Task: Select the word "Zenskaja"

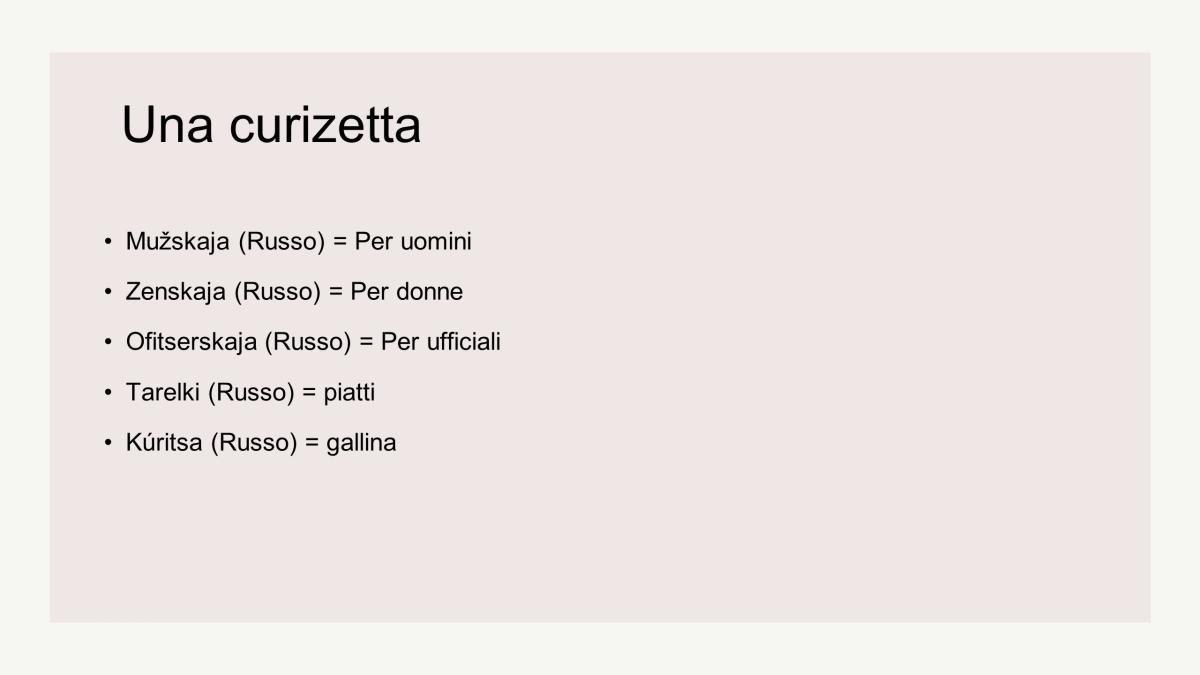Action: (176, 292)
